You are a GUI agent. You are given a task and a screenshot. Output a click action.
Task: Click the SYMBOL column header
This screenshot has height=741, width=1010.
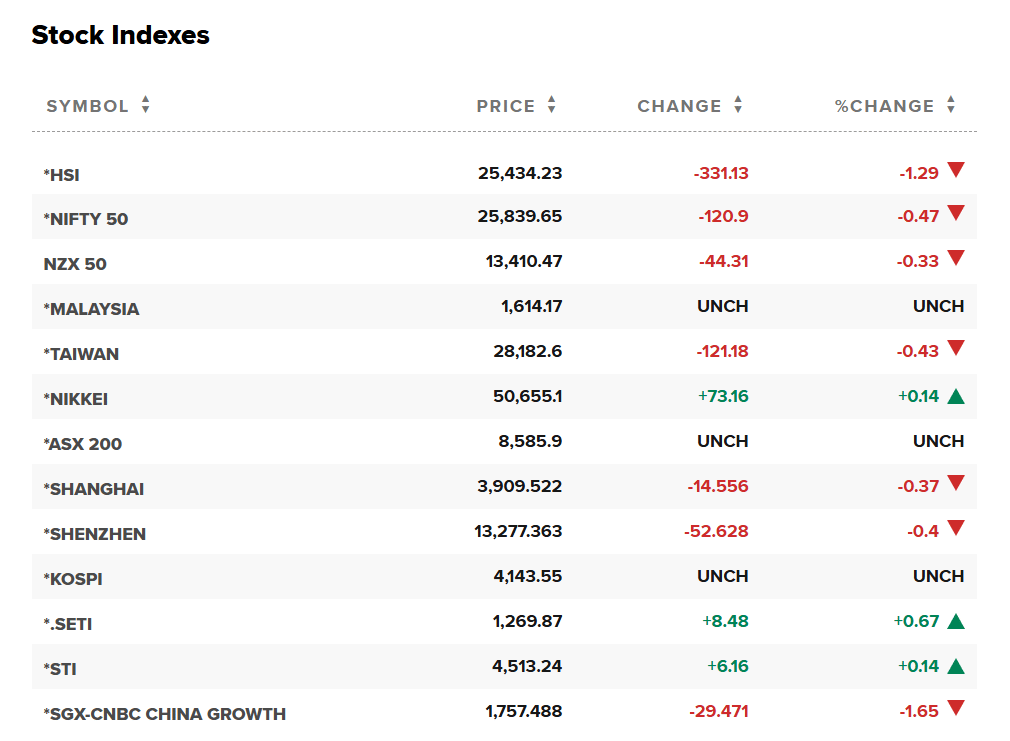pos(88,106)
